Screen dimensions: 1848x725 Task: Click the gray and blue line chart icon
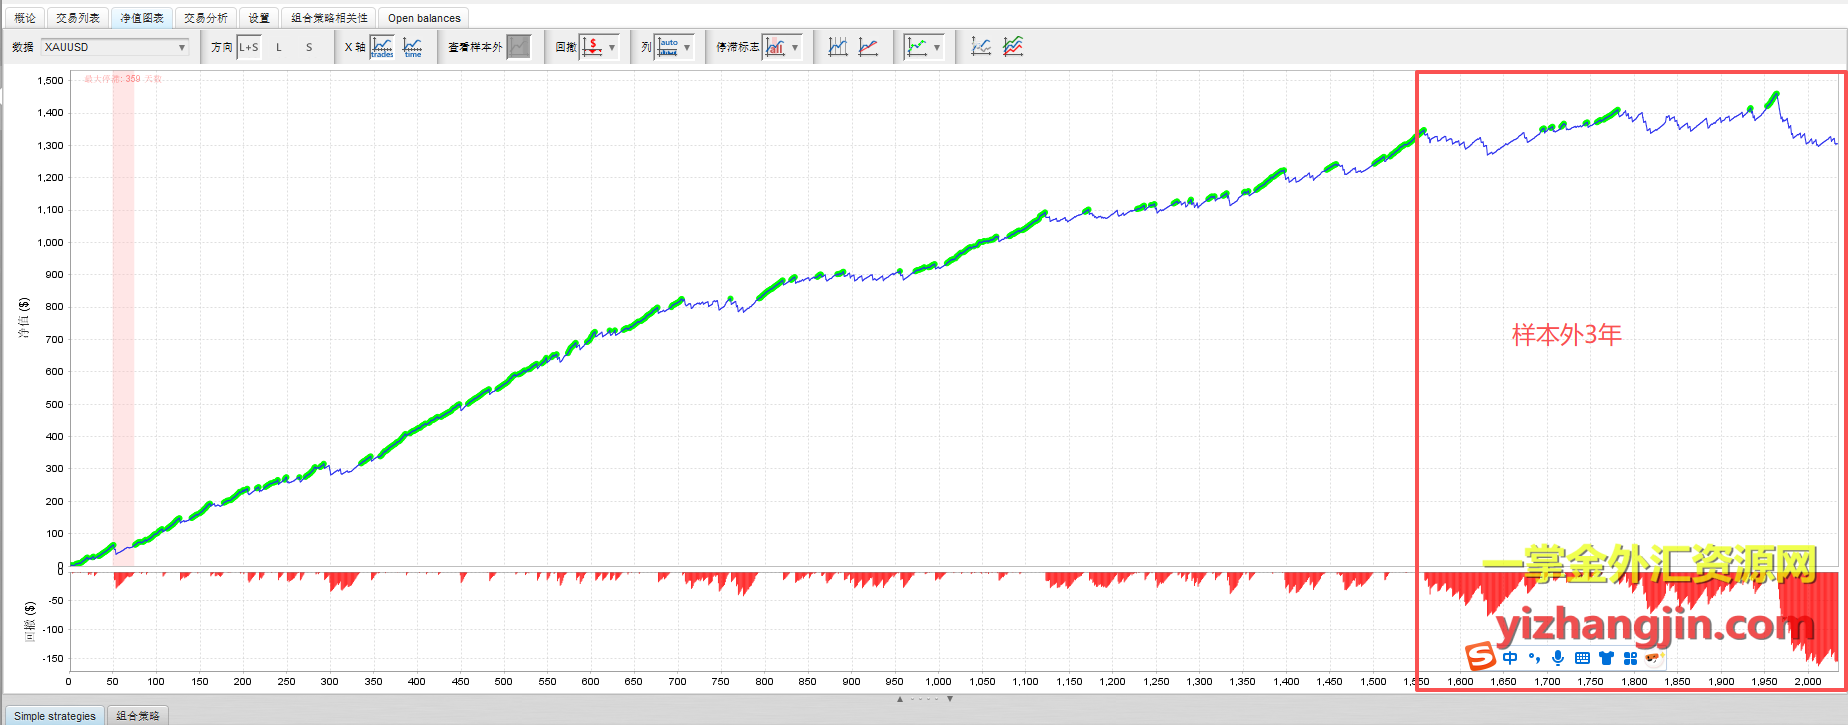[x=981, y=47]
